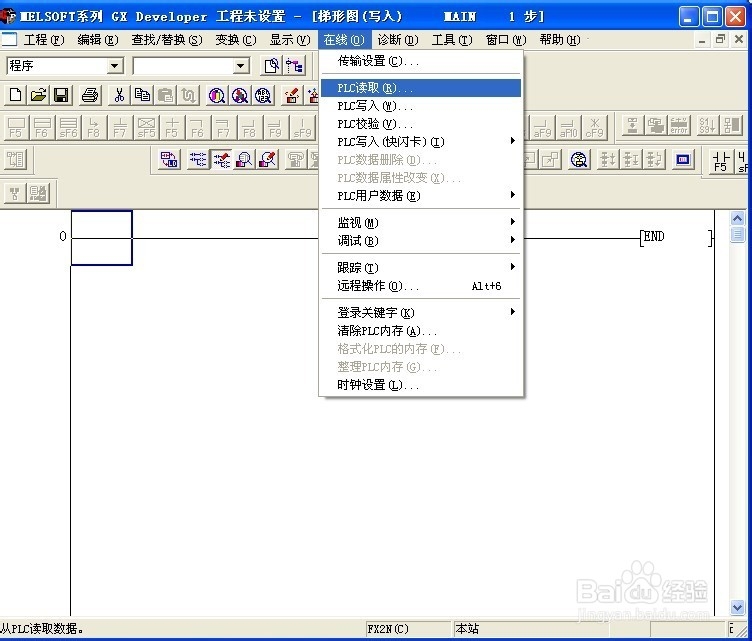Restore the inner document window
The height and width of the screenshot is (641, 752).
[x=720, y=39]
